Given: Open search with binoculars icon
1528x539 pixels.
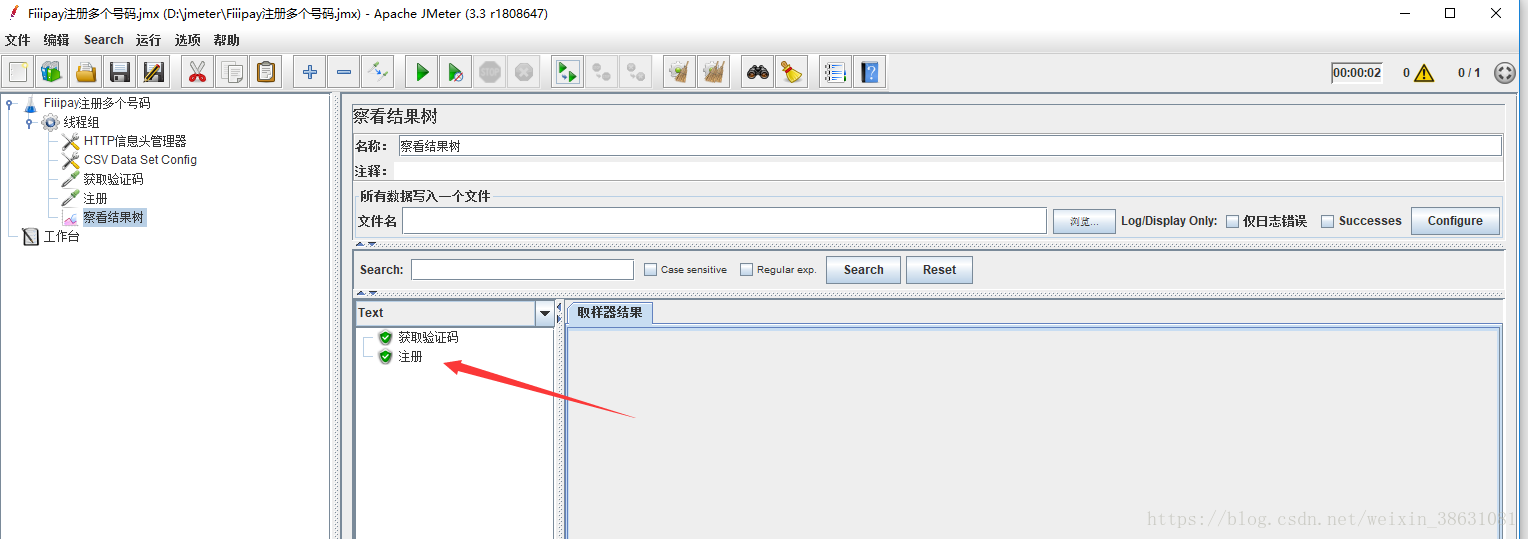Looking at the screenshot, I should 758,72.
